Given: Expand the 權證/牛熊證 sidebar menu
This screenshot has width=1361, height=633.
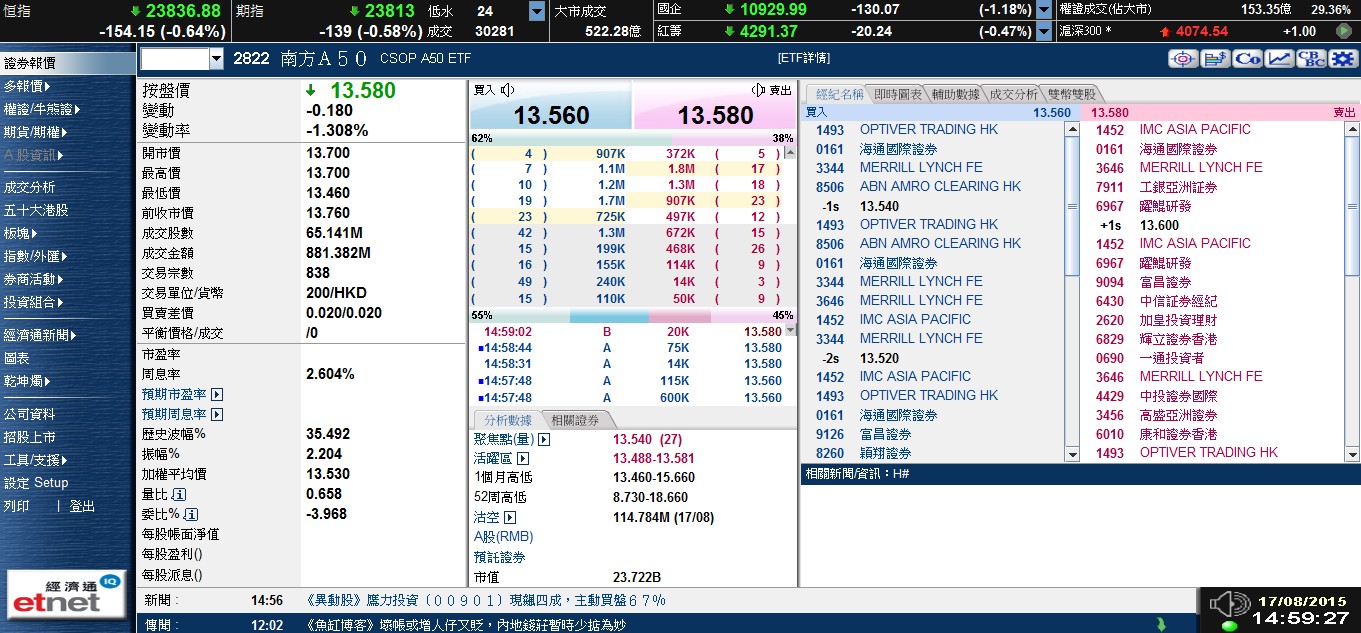Looking at the screenshot, I should [x=42, y=110].
